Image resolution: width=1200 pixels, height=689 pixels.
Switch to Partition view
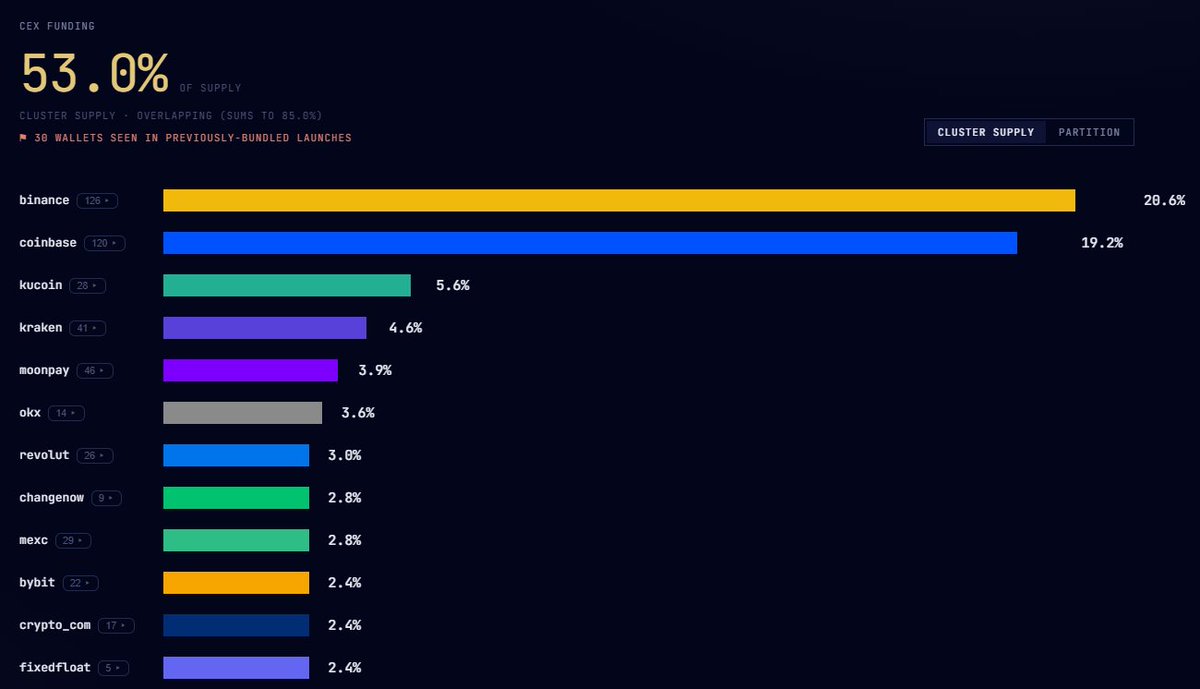[1089, 132]
